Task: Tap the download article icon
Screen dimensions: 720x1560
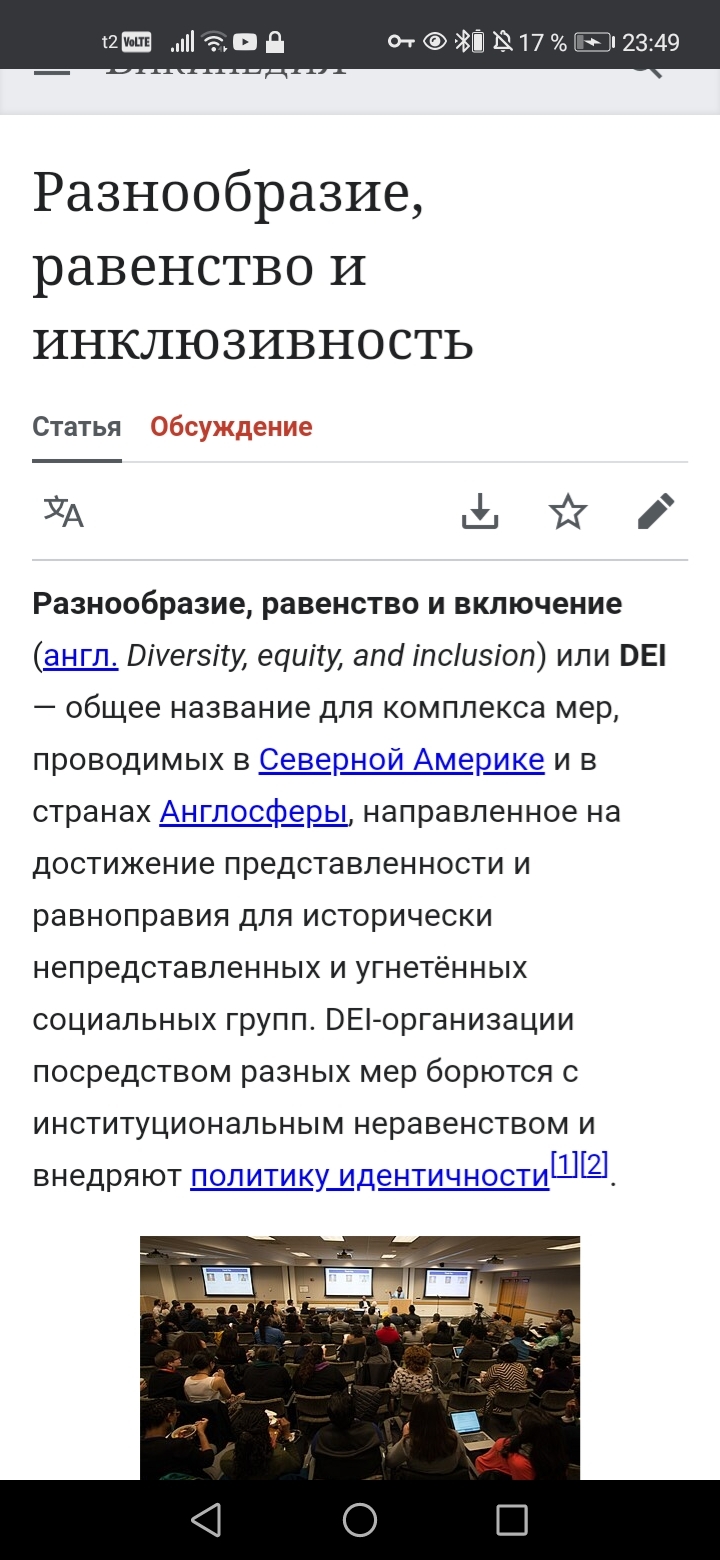Action: pos(480,512)
